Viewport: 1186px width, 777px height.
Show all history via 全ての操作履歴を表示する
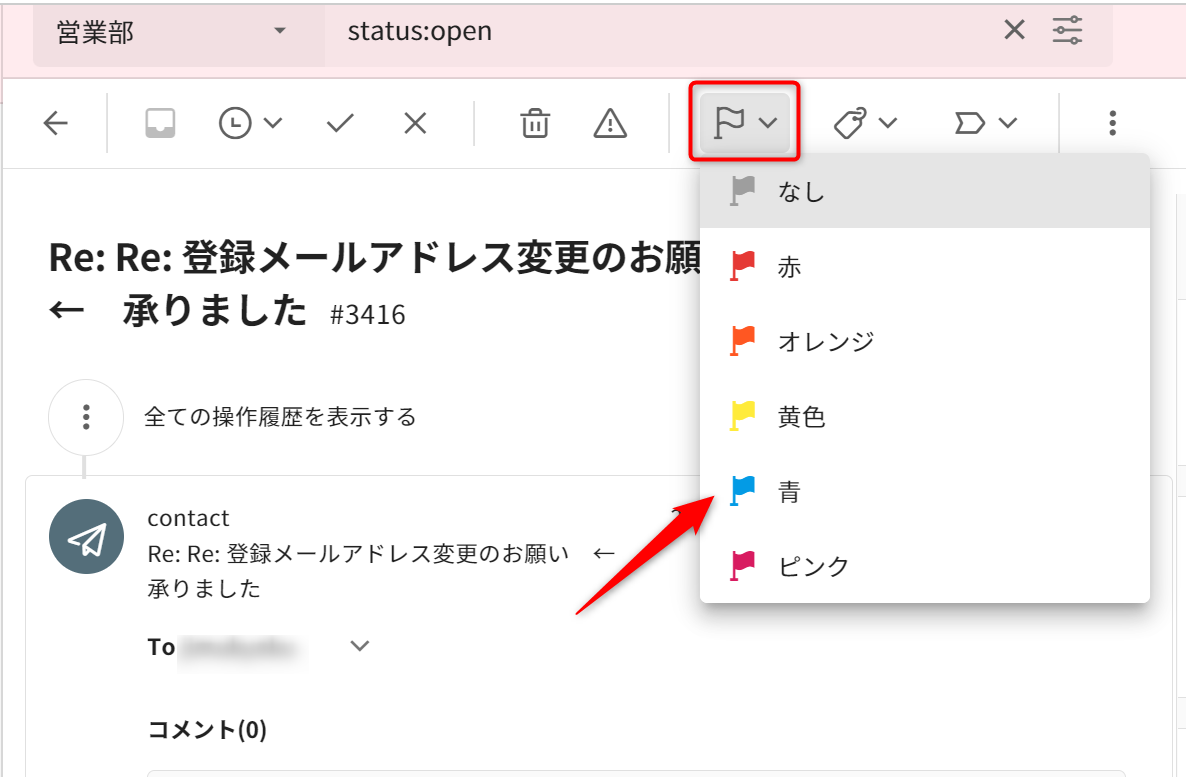tap(280, 416)
